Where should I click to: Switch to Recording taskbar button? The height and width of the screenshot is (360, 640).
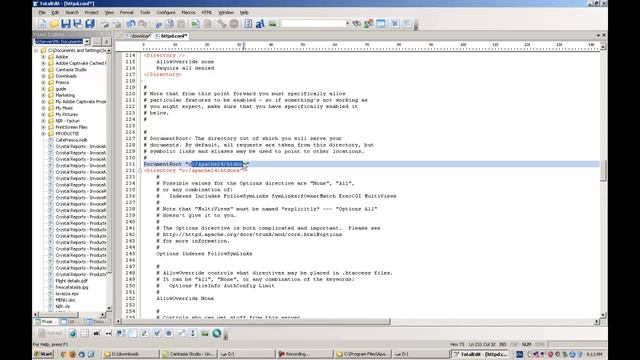click(x=304, y=354)
